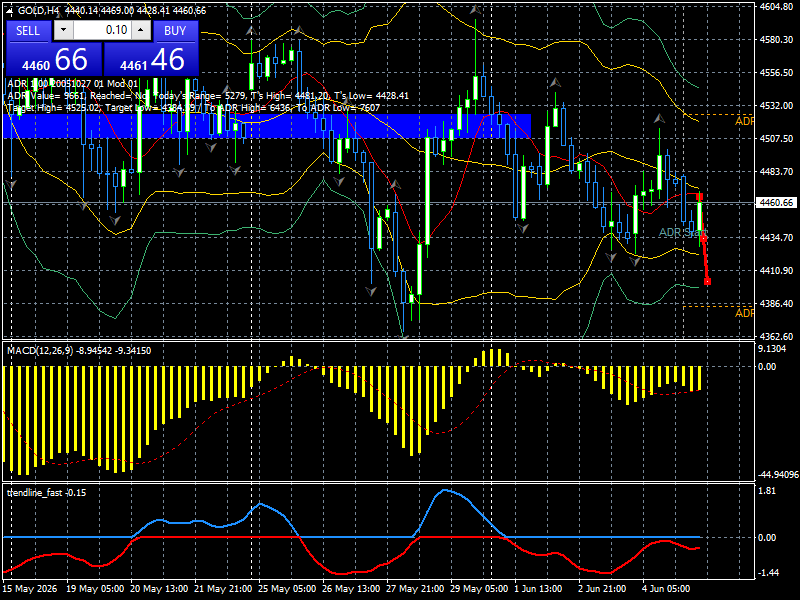Click the 4532.00 price scale value
Viewport: 800px width, 600px height.
(776, 106)
